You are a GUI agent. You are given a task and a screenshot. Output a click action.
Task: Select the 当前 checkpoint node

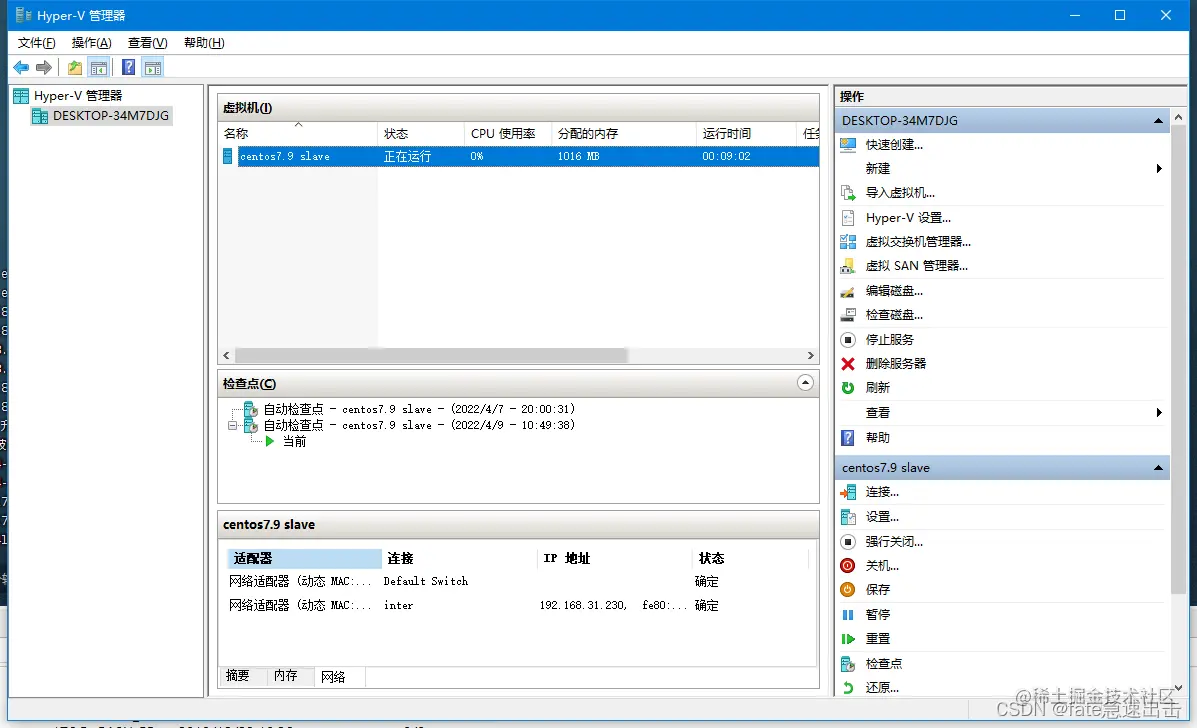point(294,442)
